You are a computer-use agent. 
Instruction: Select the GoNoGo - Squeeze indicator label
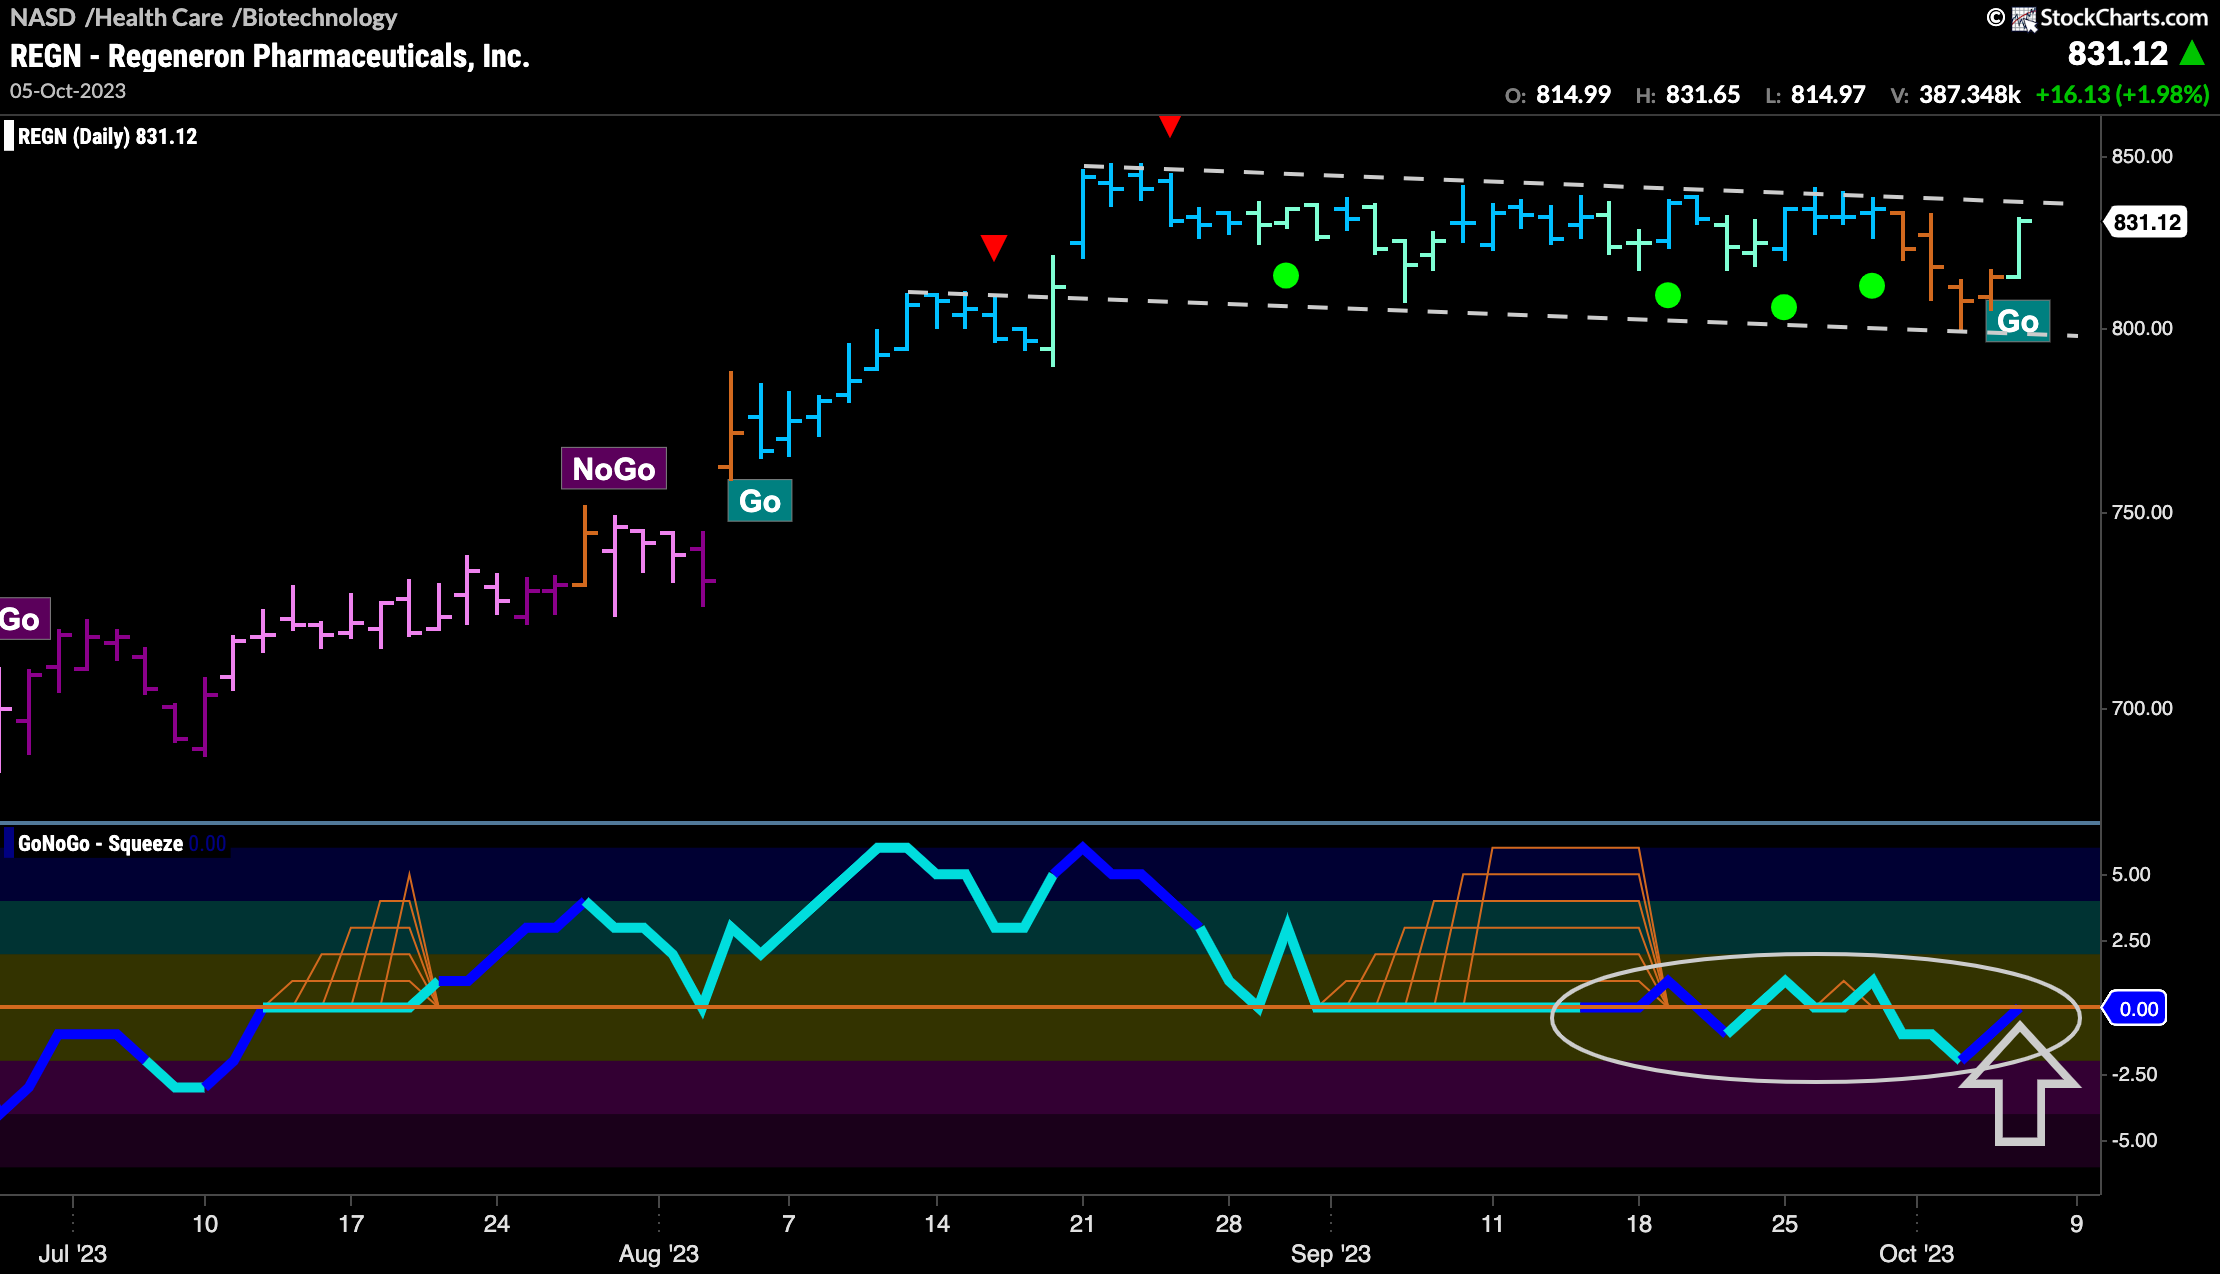[100, 843]
